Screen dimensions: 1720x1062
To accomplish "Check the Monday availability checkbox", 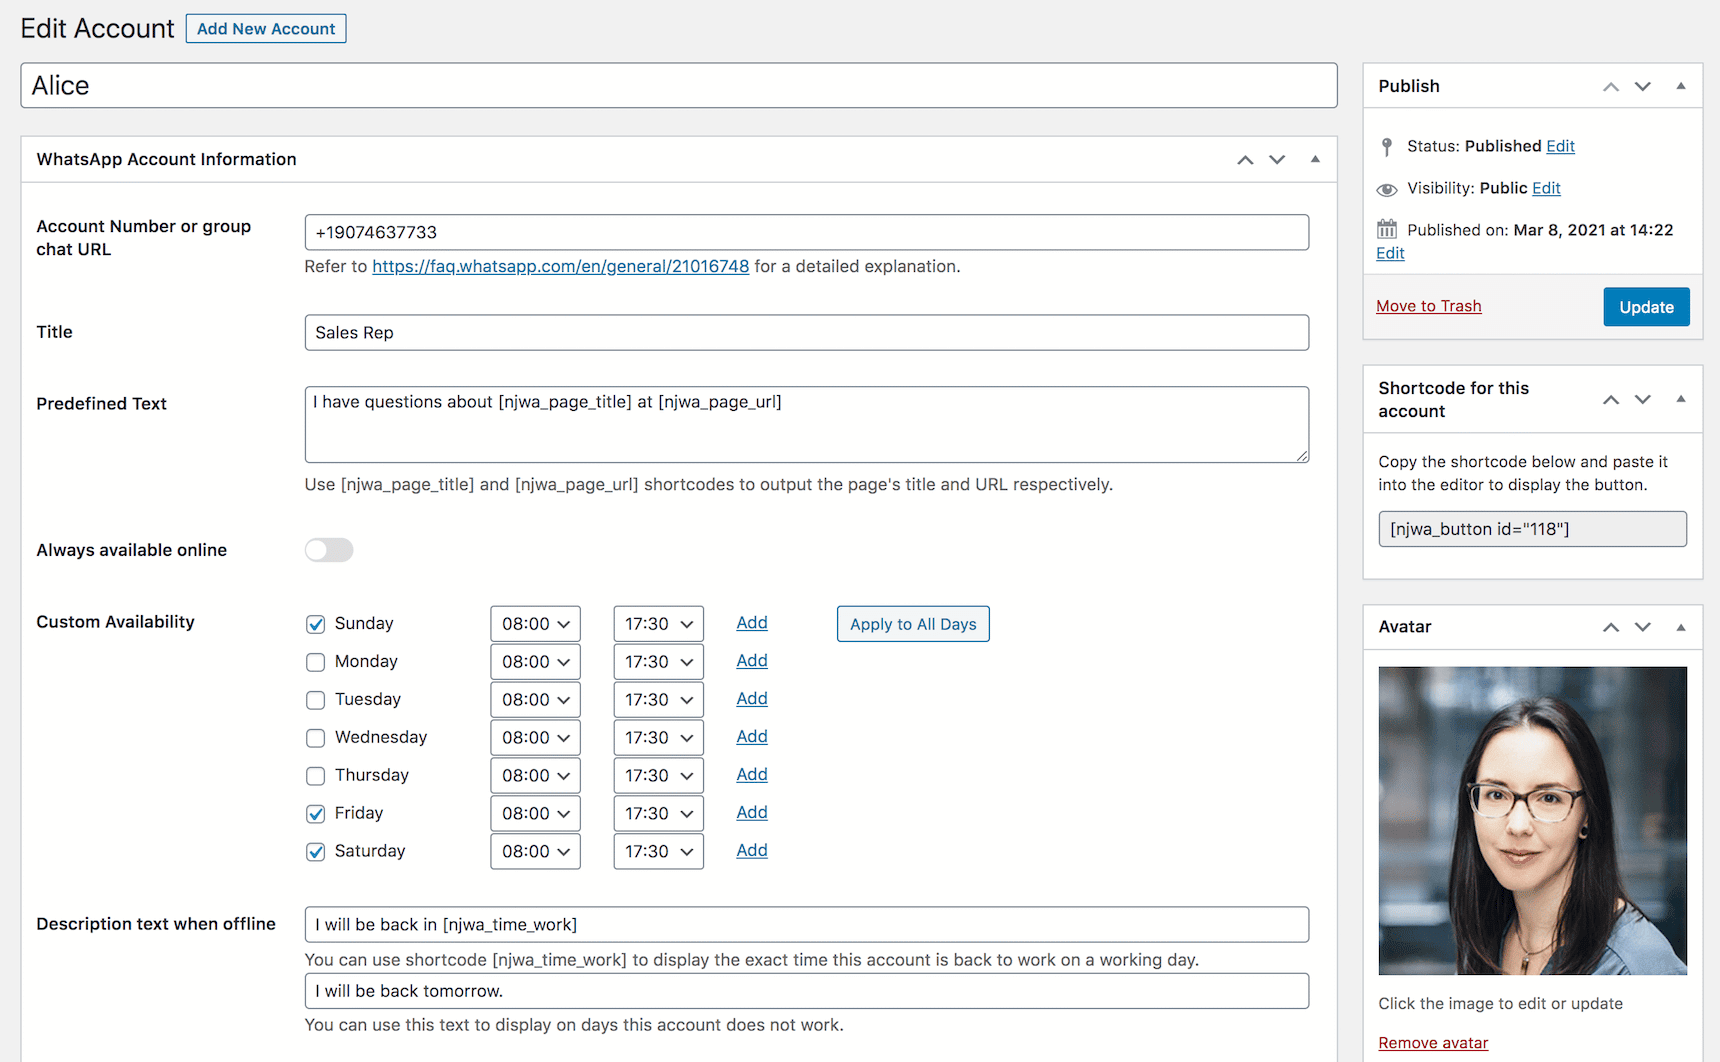I will point(316,662).
